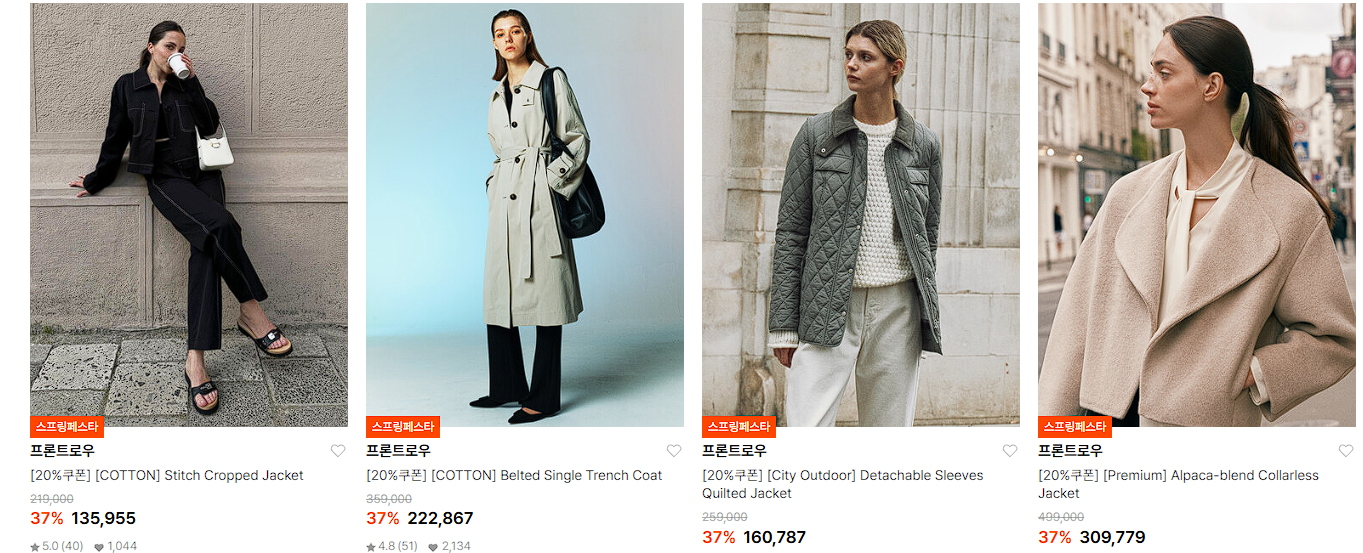Screen dimensions: 1363x553
Task: Click 프론트로우 brand name under the alpaca jacket
Action: click(1070, 451)
